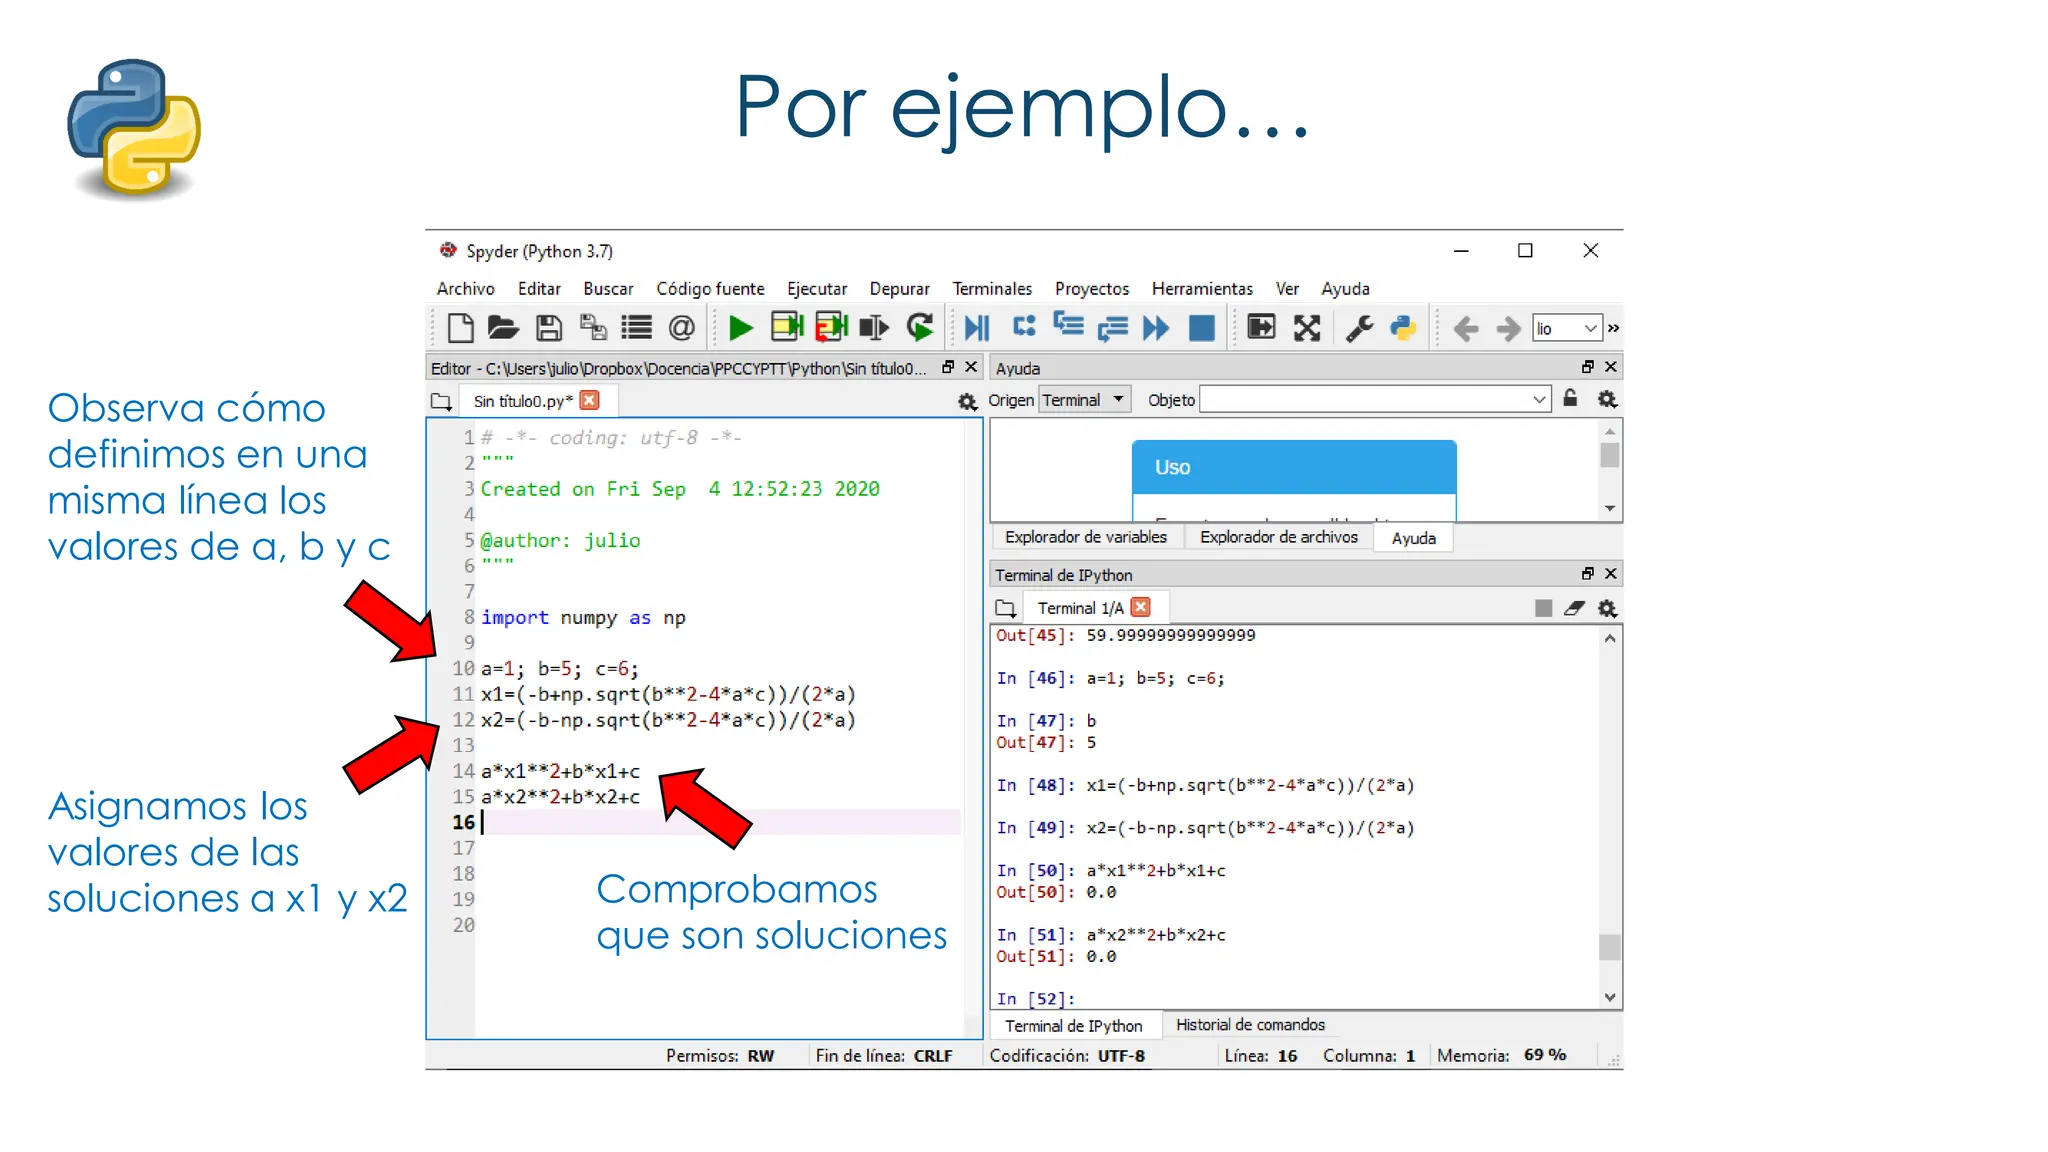Open the Editar menu

pyautogui.click(x=539, y=288)
